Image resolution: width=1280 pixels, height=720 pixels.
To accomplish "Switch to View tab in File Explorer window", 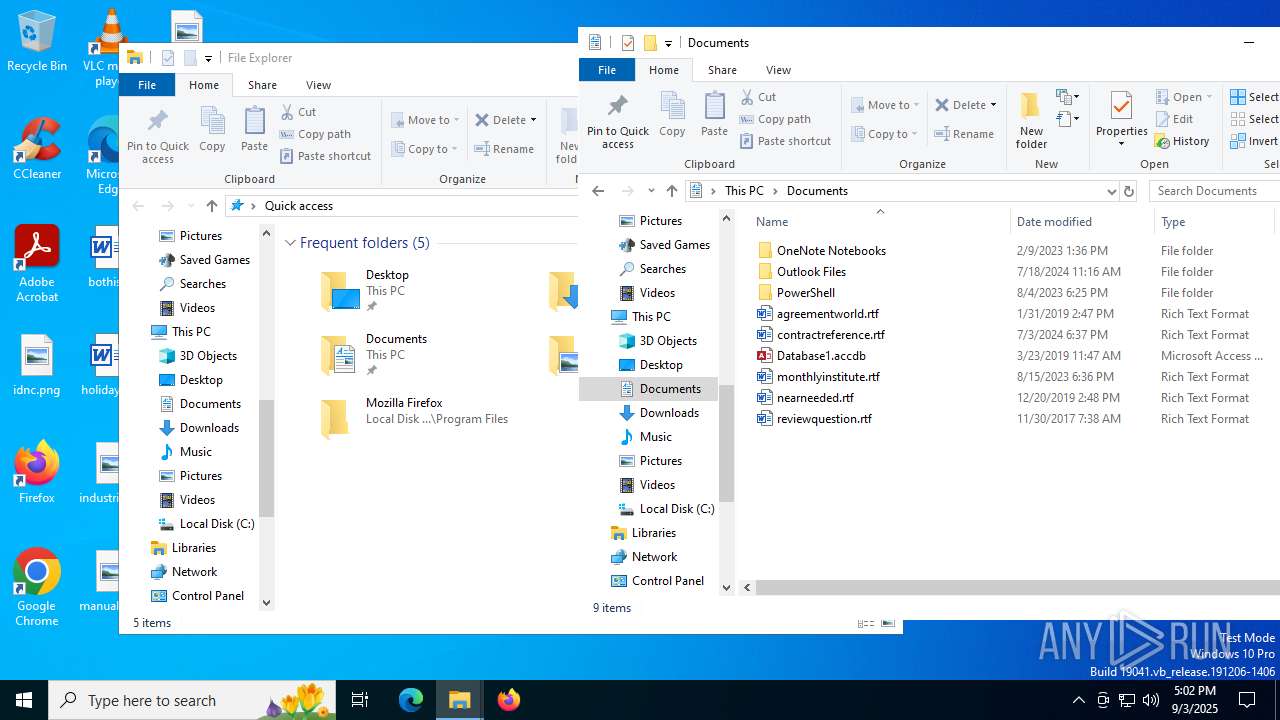I will click(318, 85).
